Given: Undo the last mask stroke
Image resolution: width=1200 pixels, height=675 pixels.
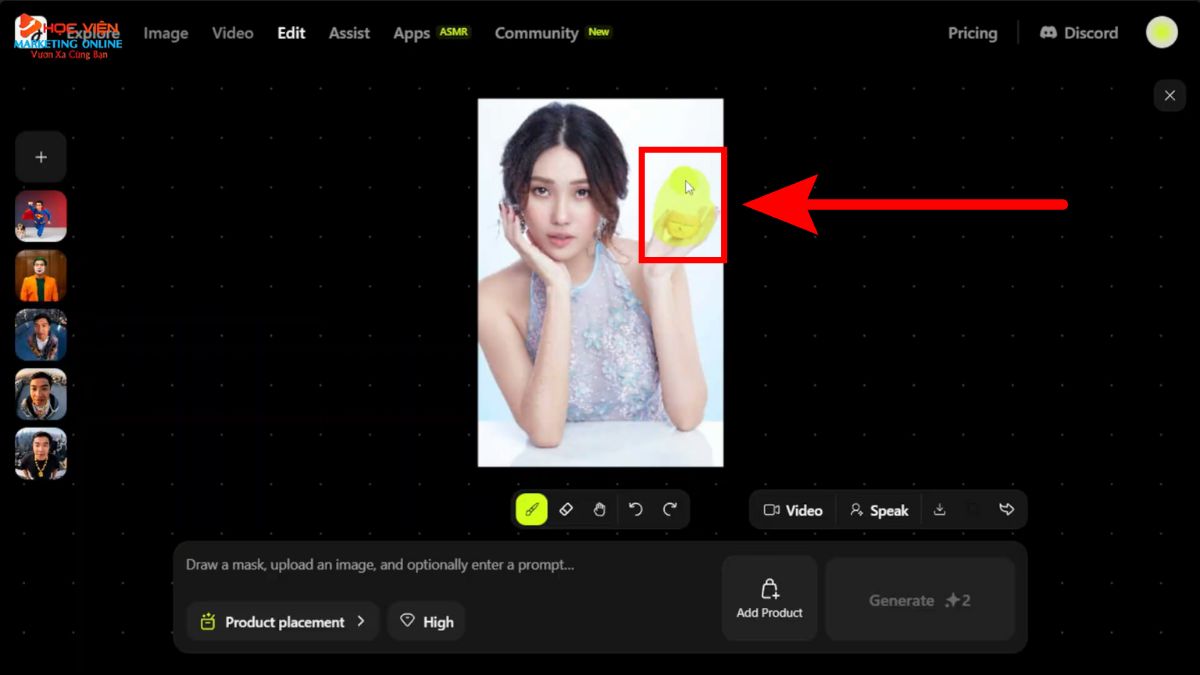Looking at the screenshot, I should 635,510.
